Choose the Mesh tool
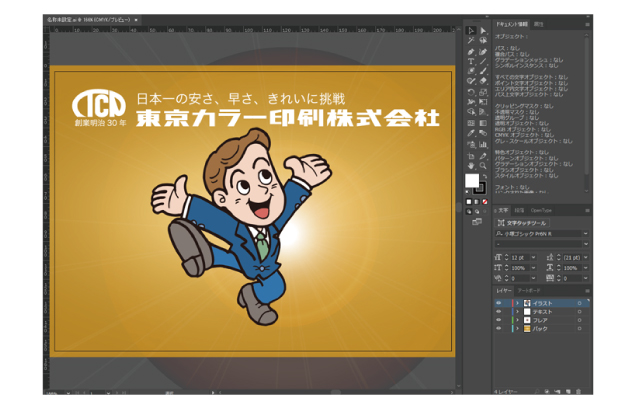 (x=471, y=123)
